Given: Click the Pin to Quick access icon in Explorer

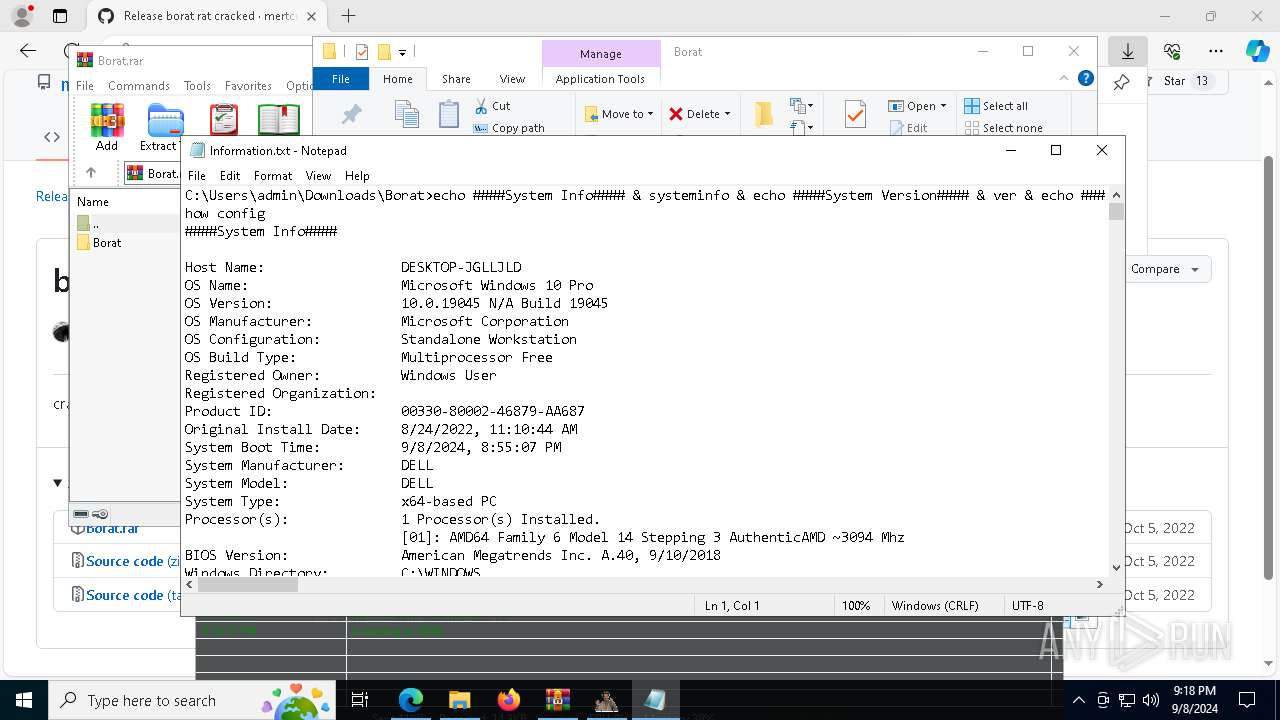Looking at the screenshot, I should (x=351, y=115).
